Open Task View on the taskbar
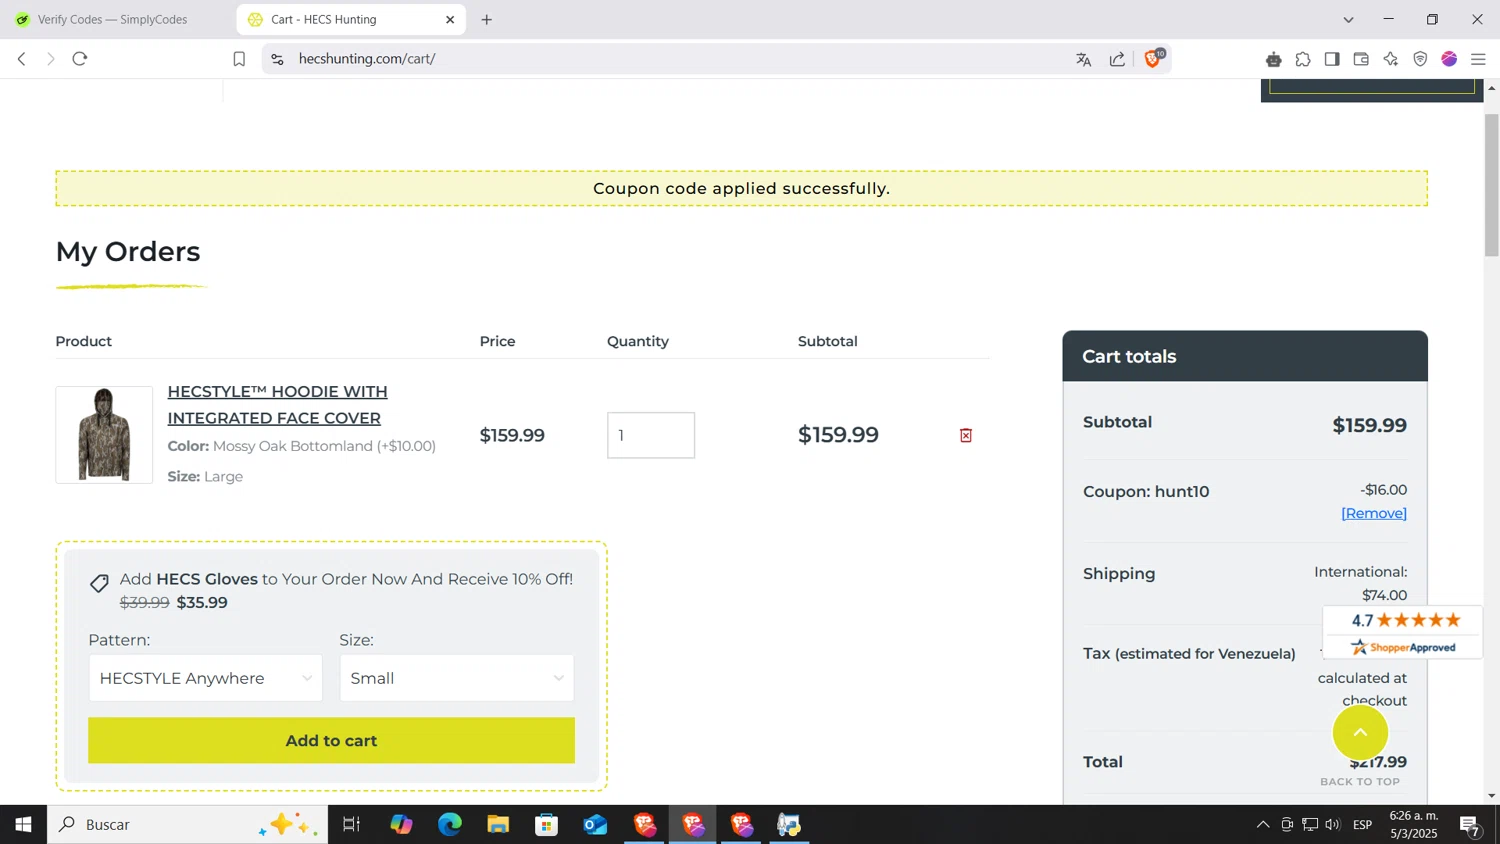The height and width of the screenshot is (844, 1500). 352,825
